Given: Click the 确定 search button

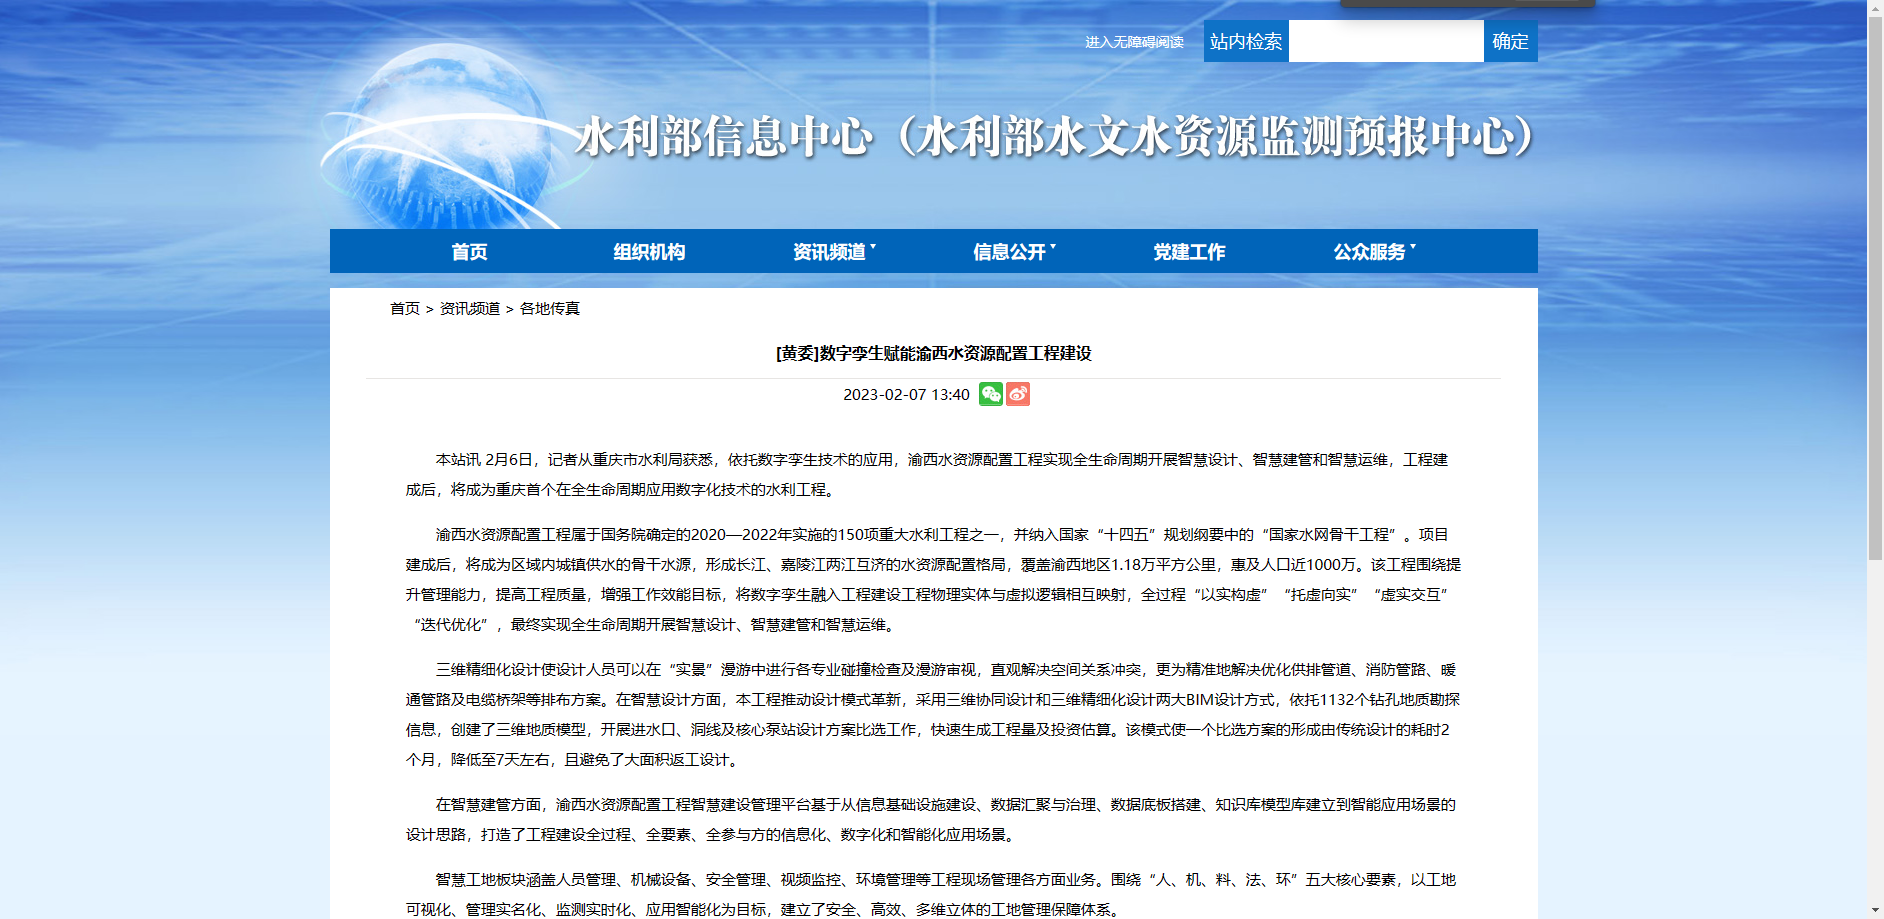Looking at the screenshot, I should point(1510,41).
